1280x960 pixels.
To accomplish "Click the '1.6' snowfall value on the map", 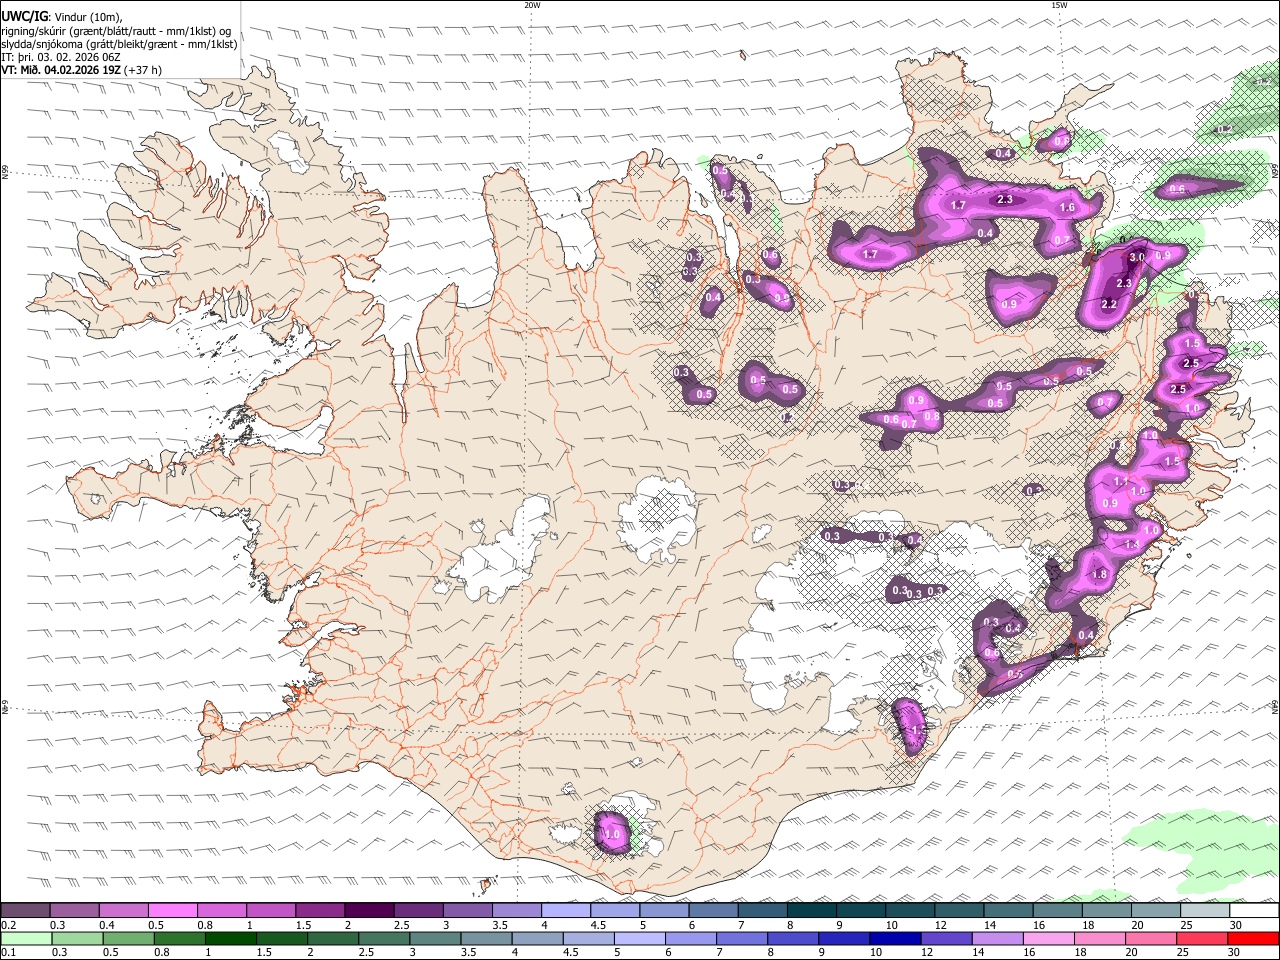I will [x=1067, y=208].
